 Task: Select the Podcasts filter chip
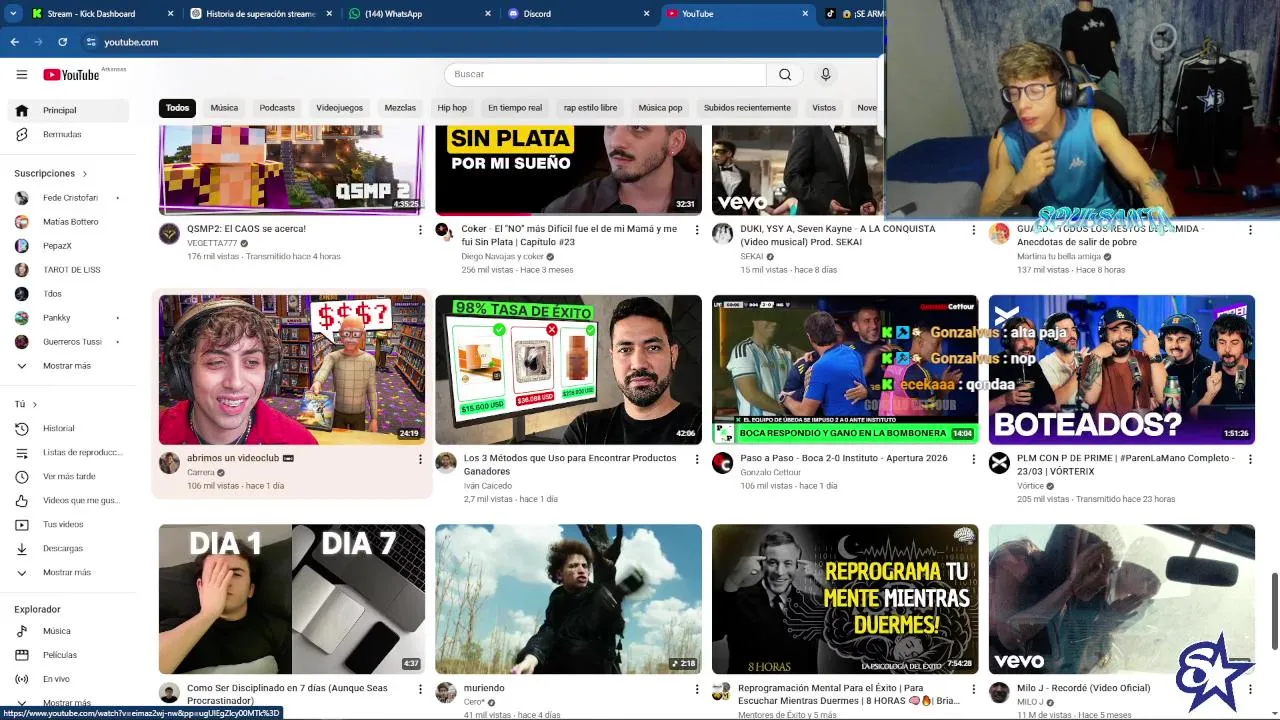(x=277, y=108)
